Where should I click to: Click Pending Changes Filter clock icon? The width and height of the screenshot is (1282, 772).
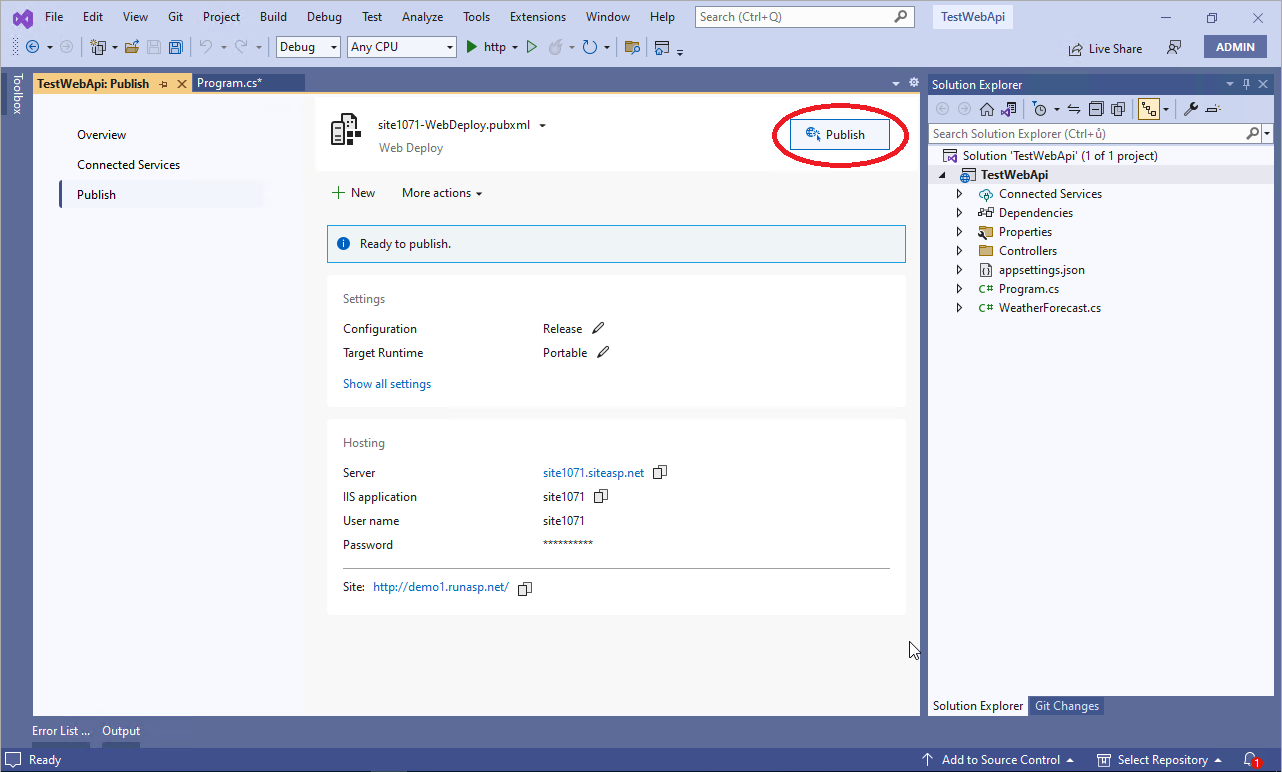tap(1040, 109)
